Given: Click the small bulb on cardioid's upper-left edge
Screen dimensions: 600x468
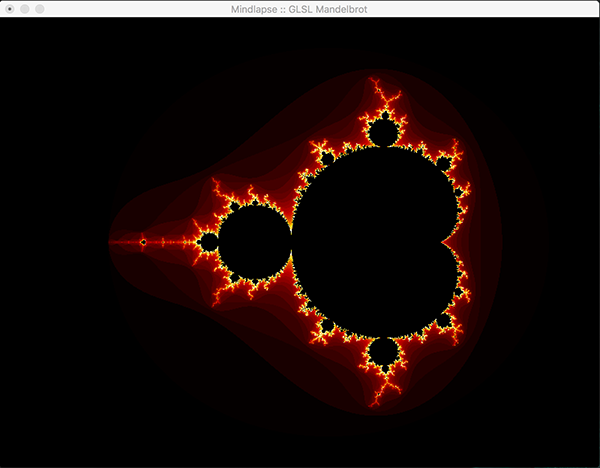Looking at the screenshot, I should click(326, 158).
